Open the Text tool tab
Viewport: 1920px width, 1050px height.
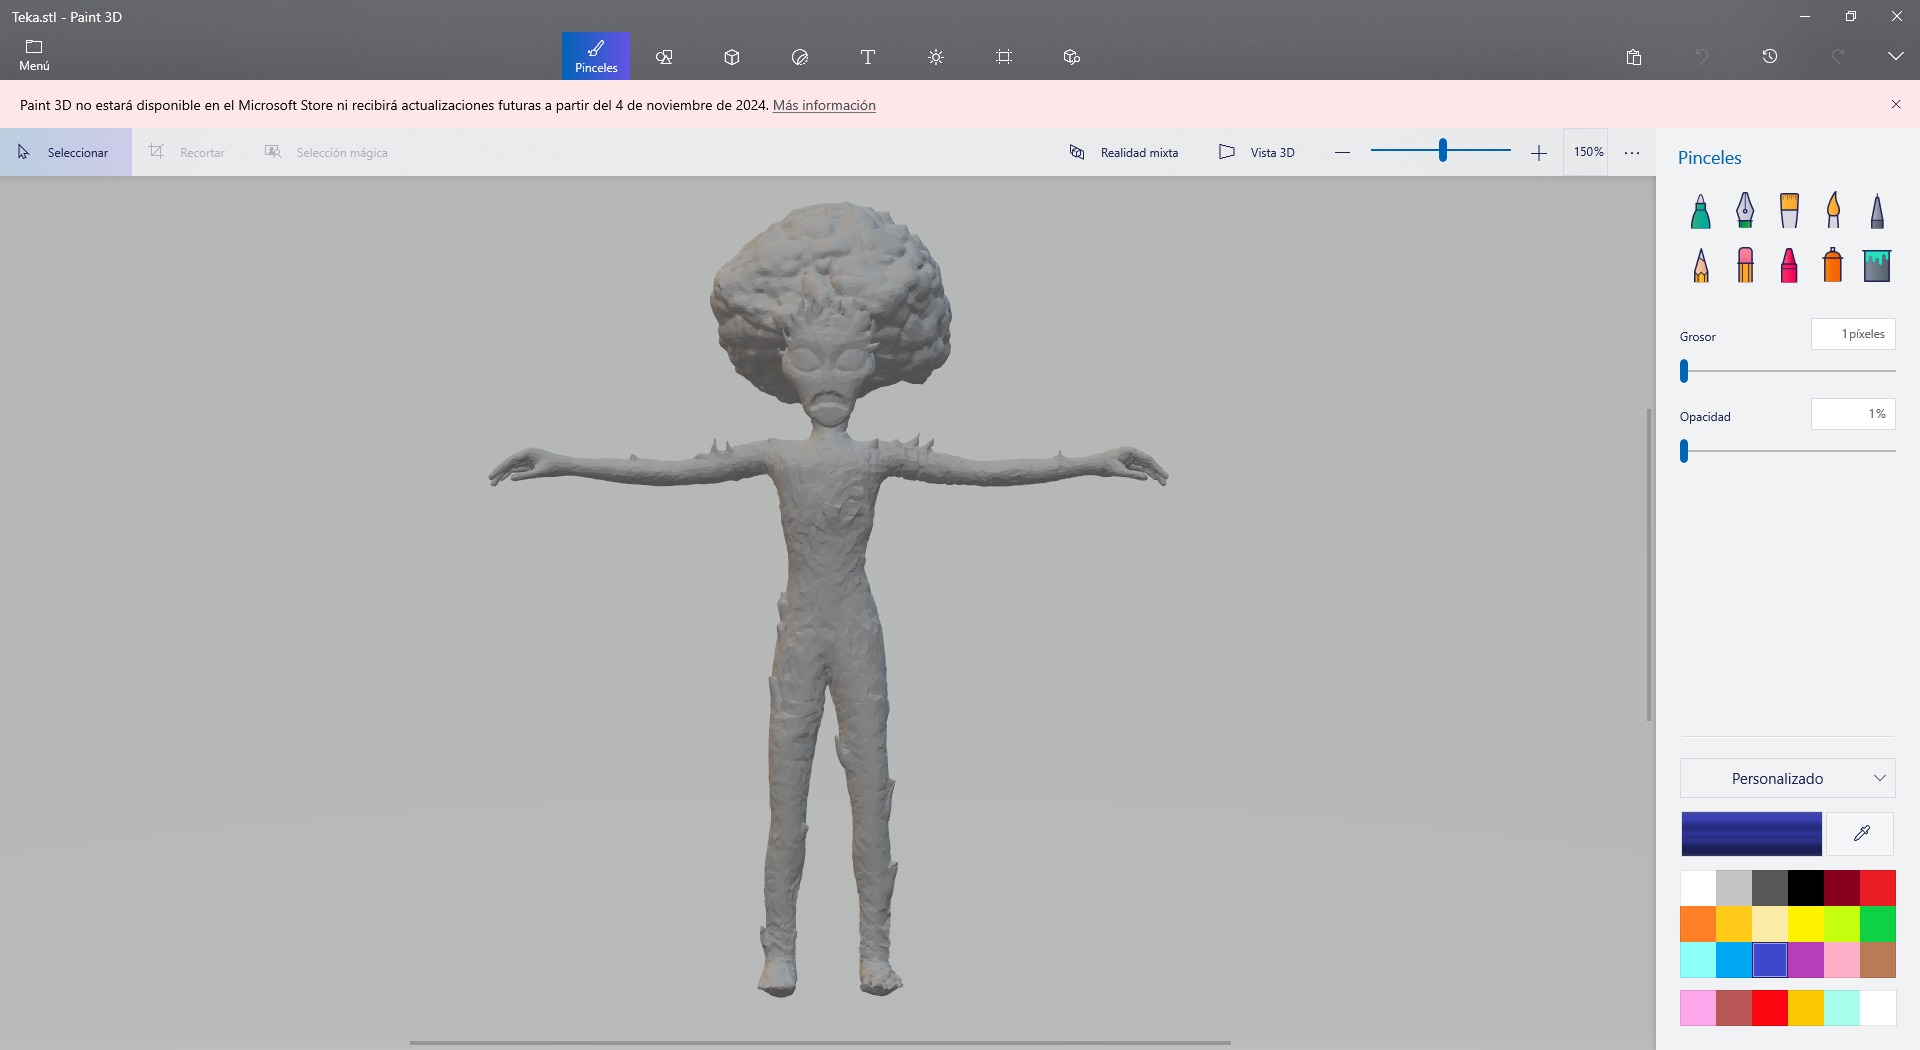[868, 57]
